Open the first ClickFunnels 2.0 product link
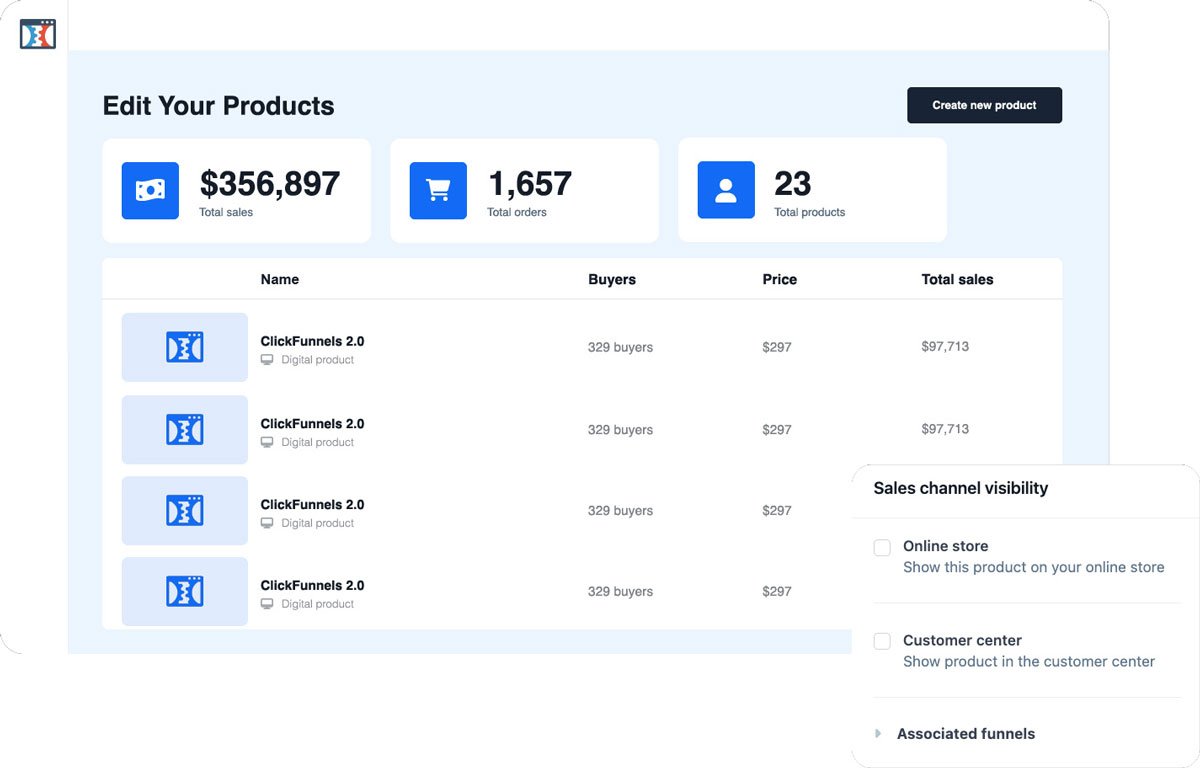The image size is (1200, 768). 311,341
